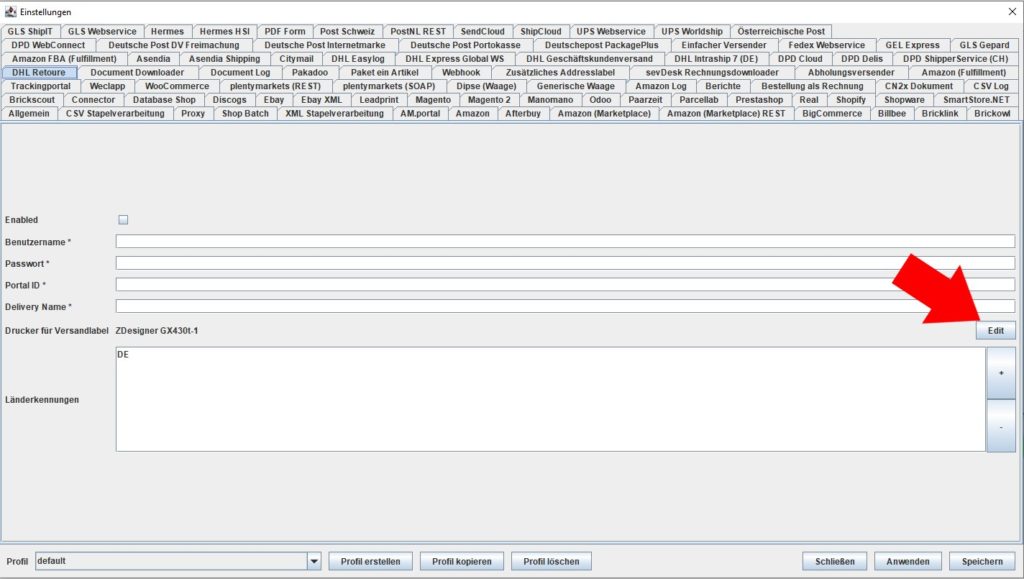Screen dimensions: 1024x579
Task: Switch to the CSV Log tab
Action: 991,86
